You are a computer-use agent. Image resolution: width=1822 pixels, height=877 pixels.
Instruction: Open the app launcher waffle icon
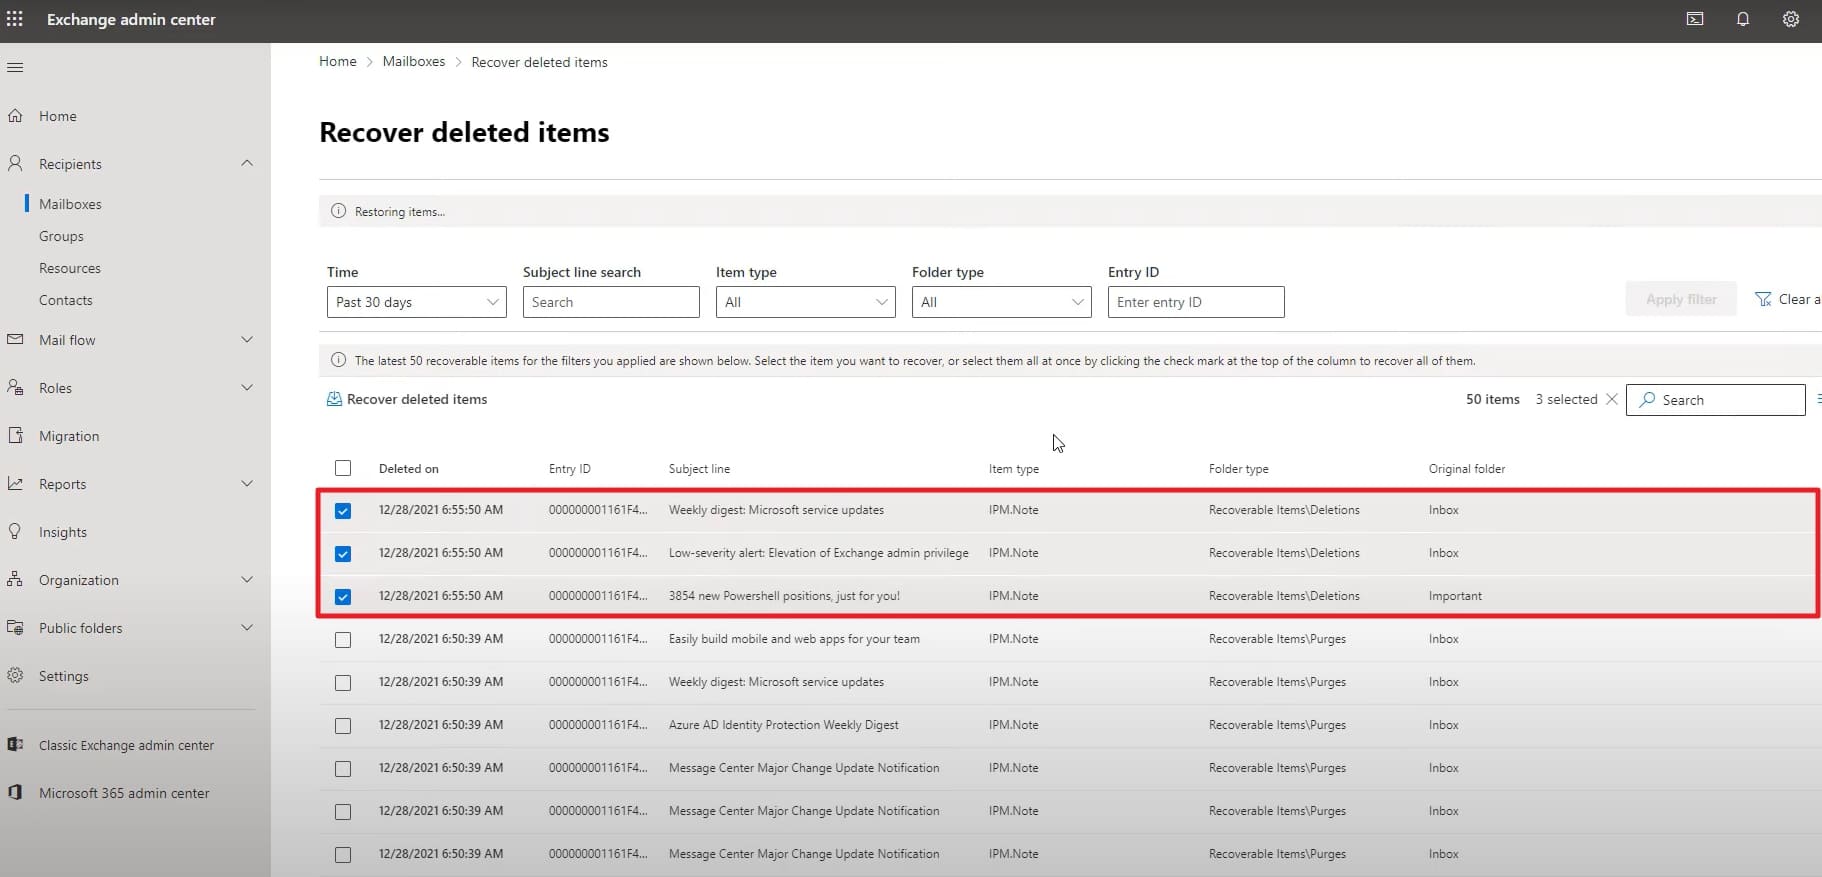tap(15, 19)
